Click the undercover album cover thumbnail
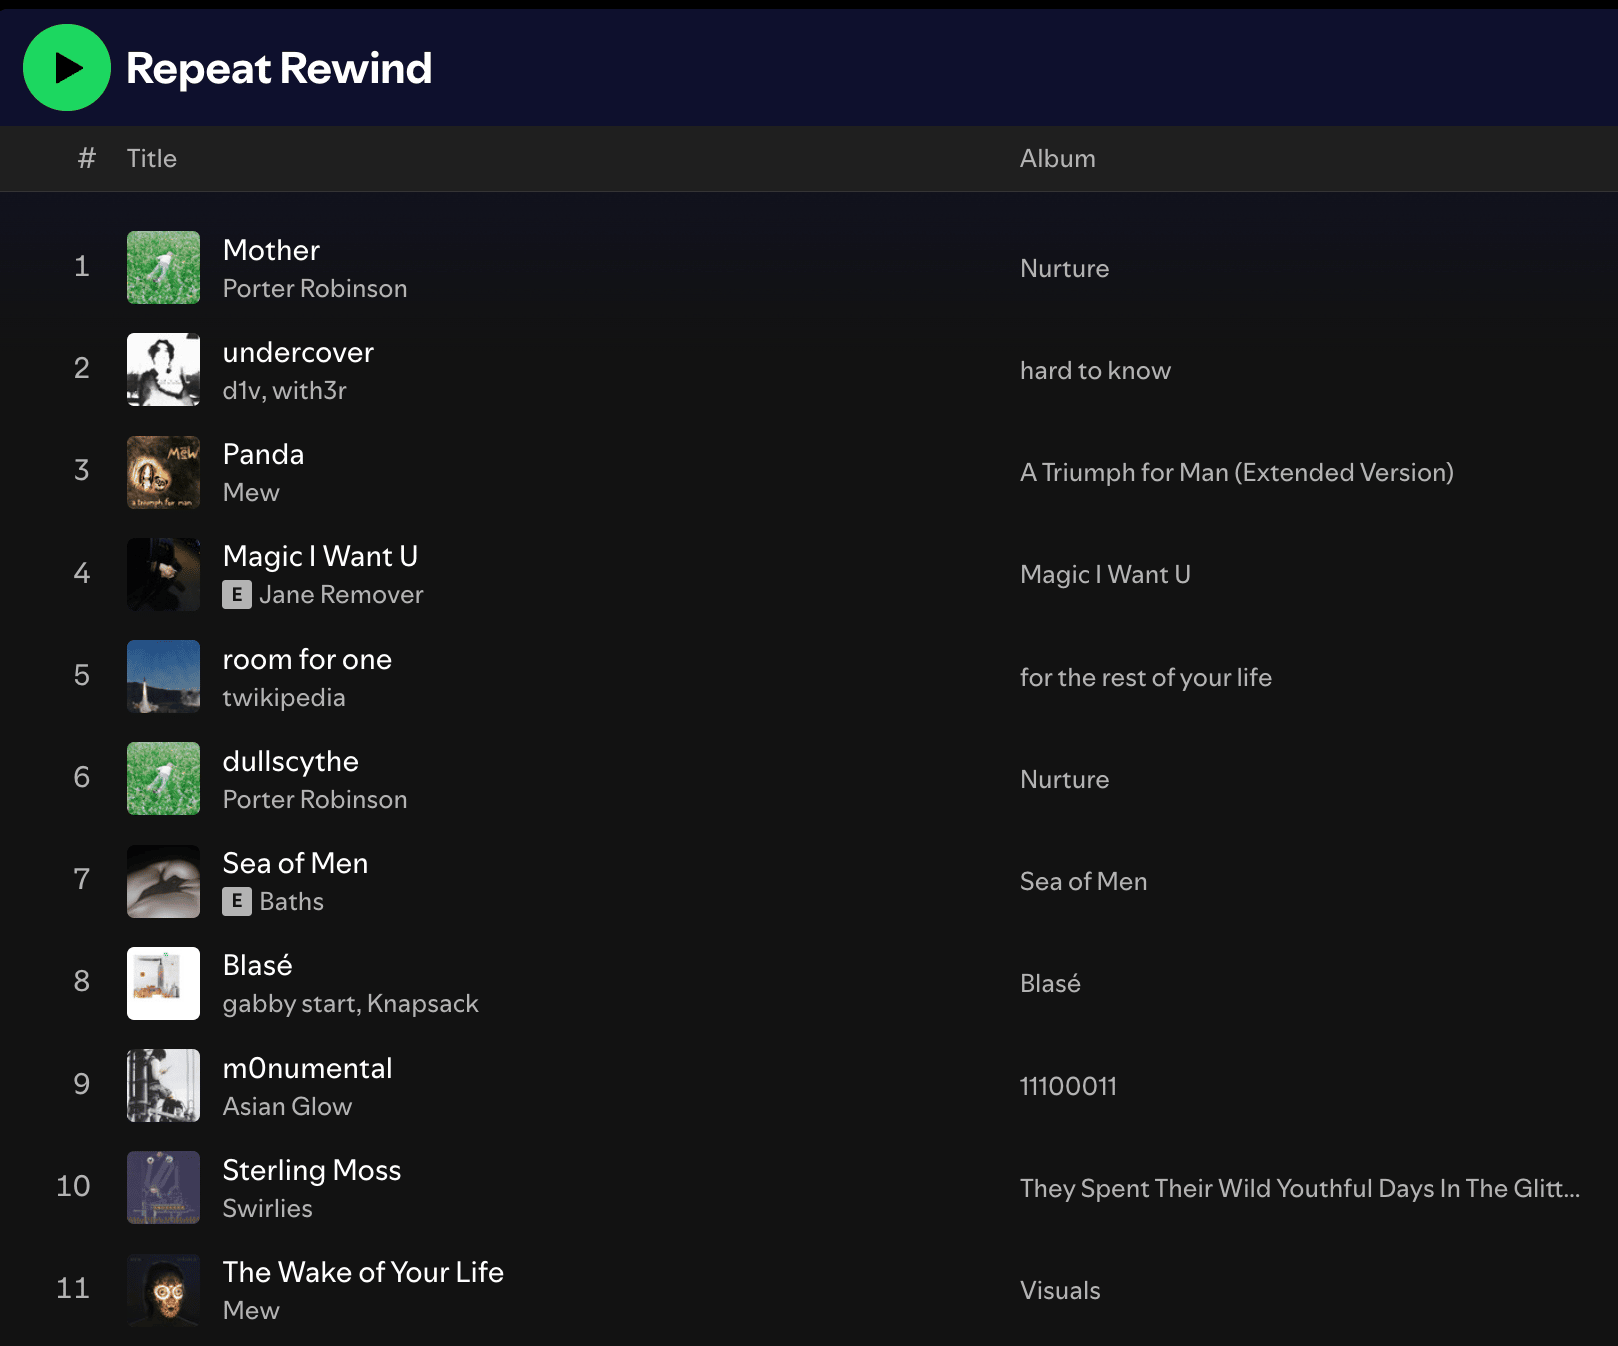 163,370
